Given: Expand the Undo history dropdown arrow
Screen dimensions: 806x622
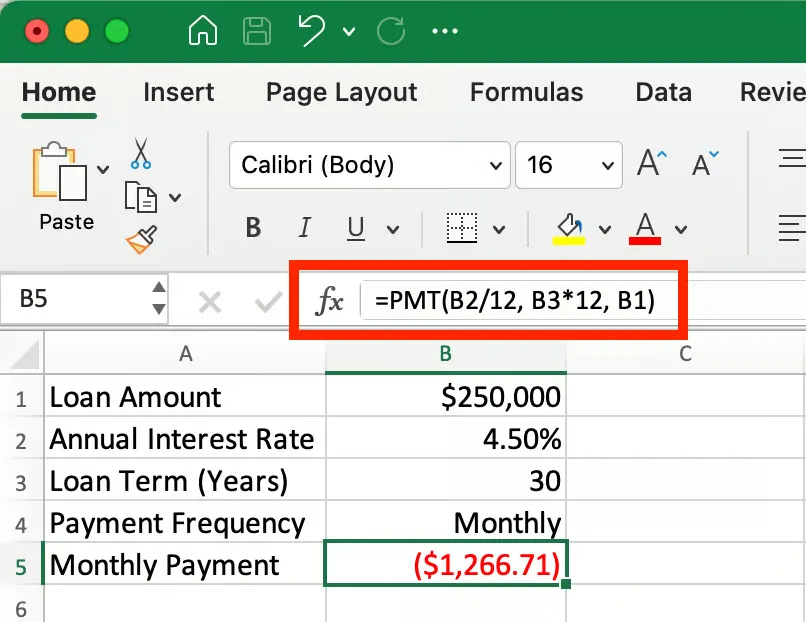Looking at the screenshot, I should pos(348,32).
